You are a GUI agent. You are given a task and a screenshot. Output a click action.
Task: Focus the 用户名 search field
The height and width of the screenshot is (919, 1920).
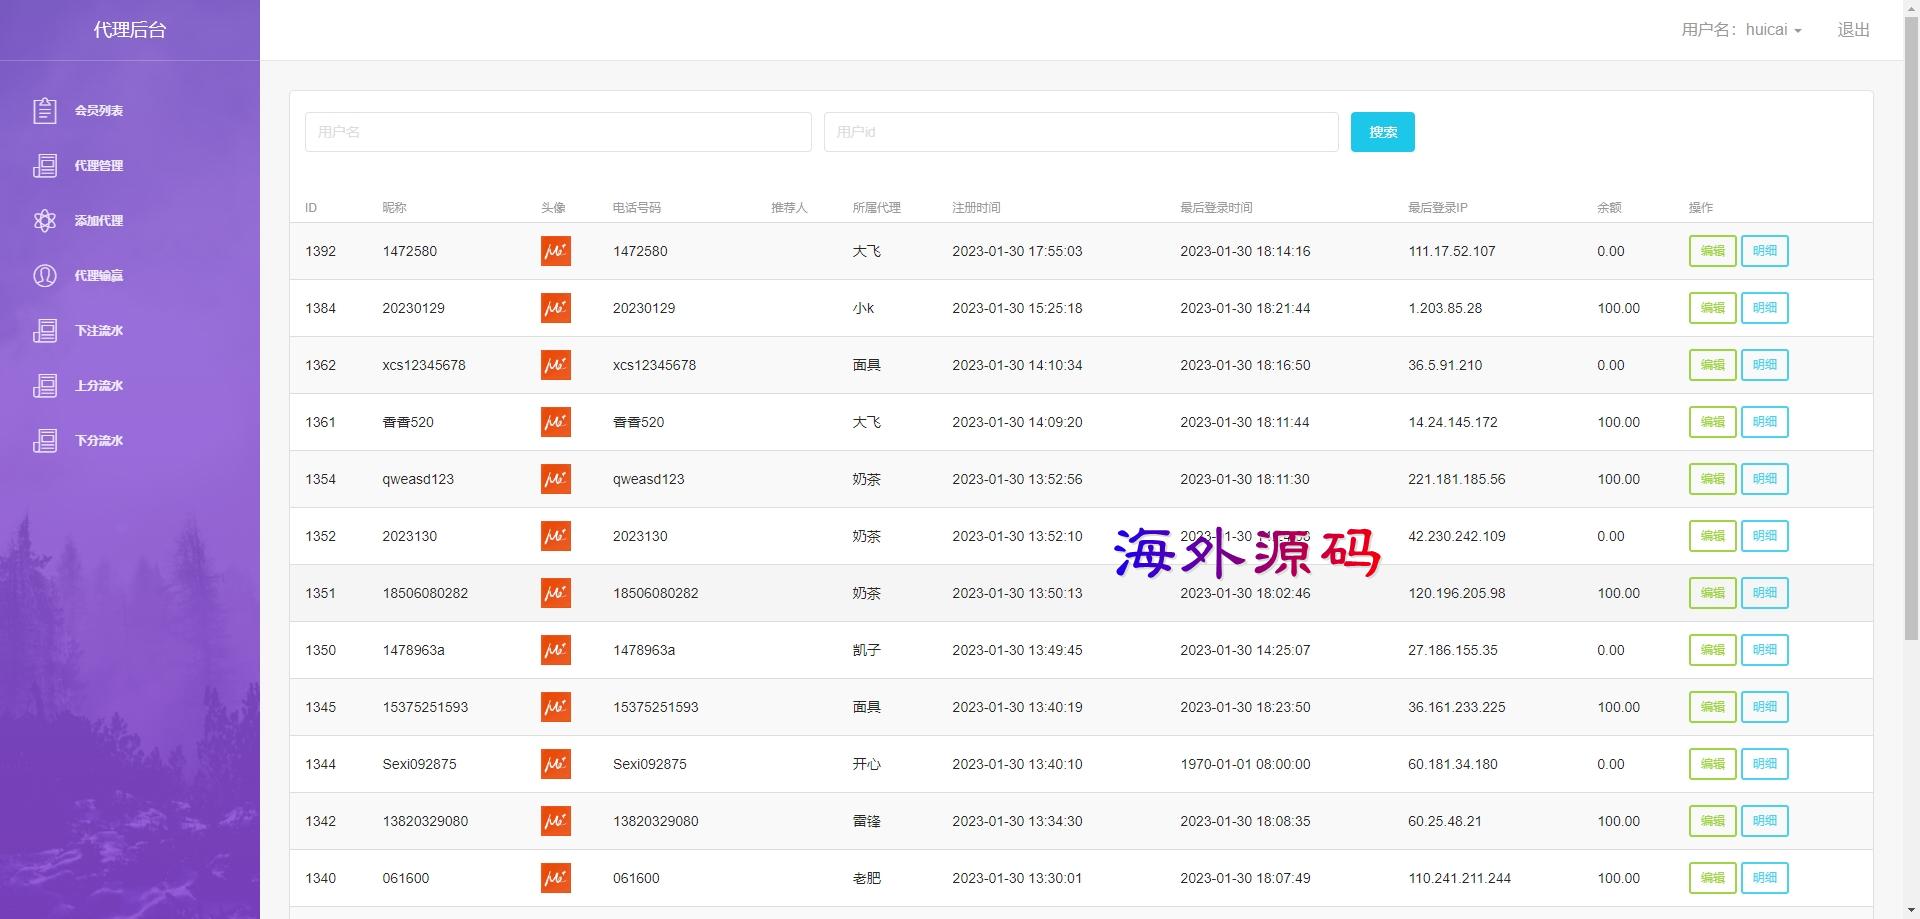[x=558, y=132]
